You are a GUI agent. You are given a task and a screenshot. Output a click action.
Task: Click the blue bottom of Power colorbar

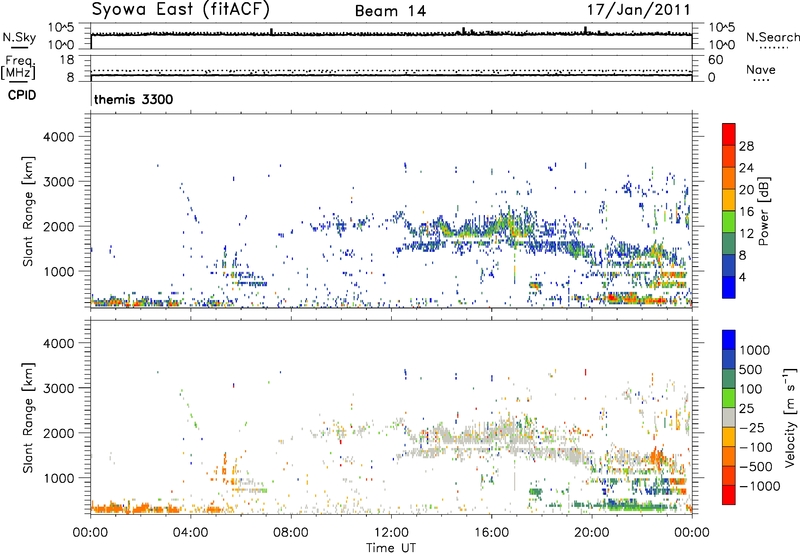click(729, 288)
